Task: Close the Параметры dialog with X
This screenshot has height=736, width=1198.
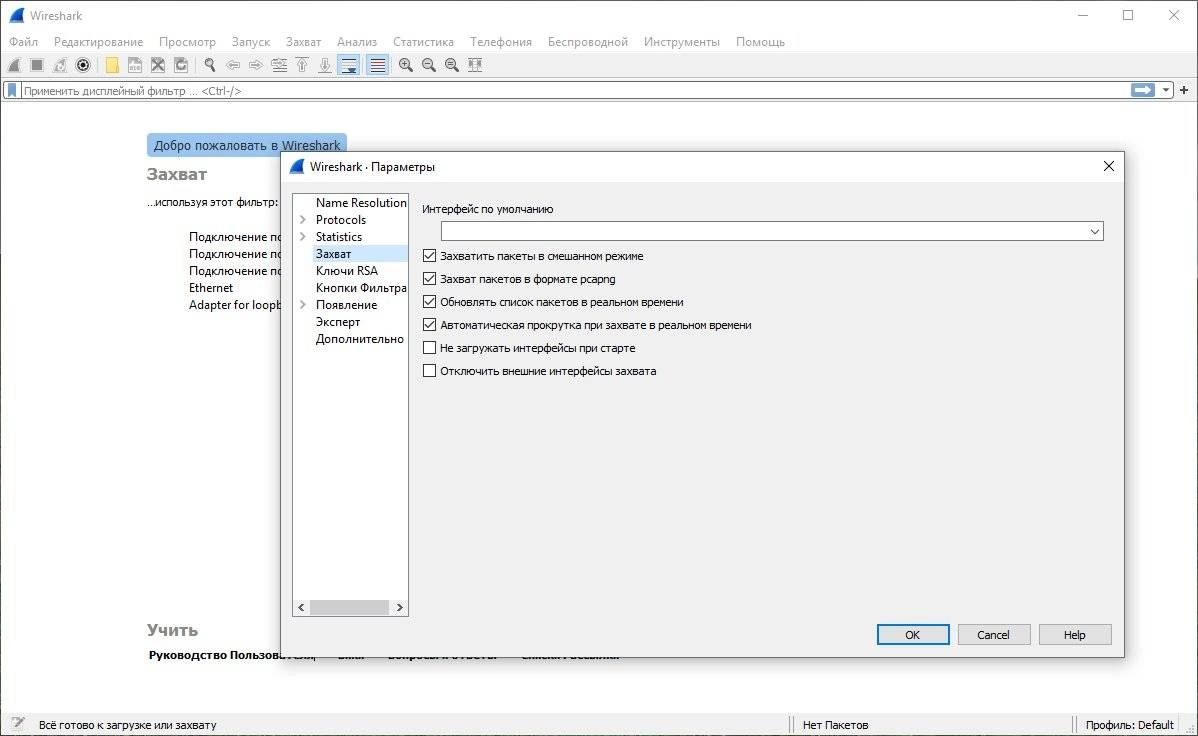Action: 1109,166
